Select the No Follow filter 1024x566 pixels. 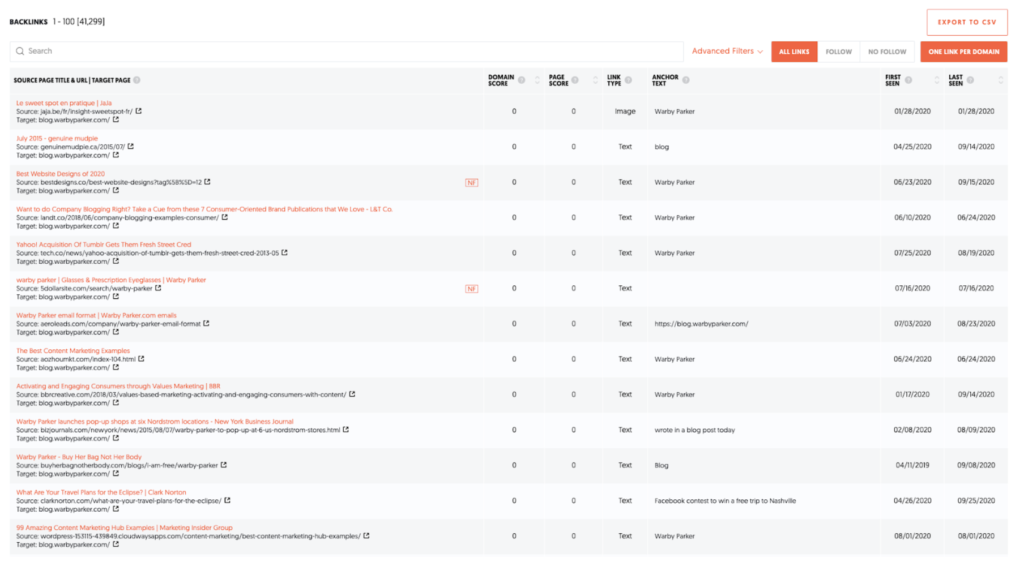887,52
